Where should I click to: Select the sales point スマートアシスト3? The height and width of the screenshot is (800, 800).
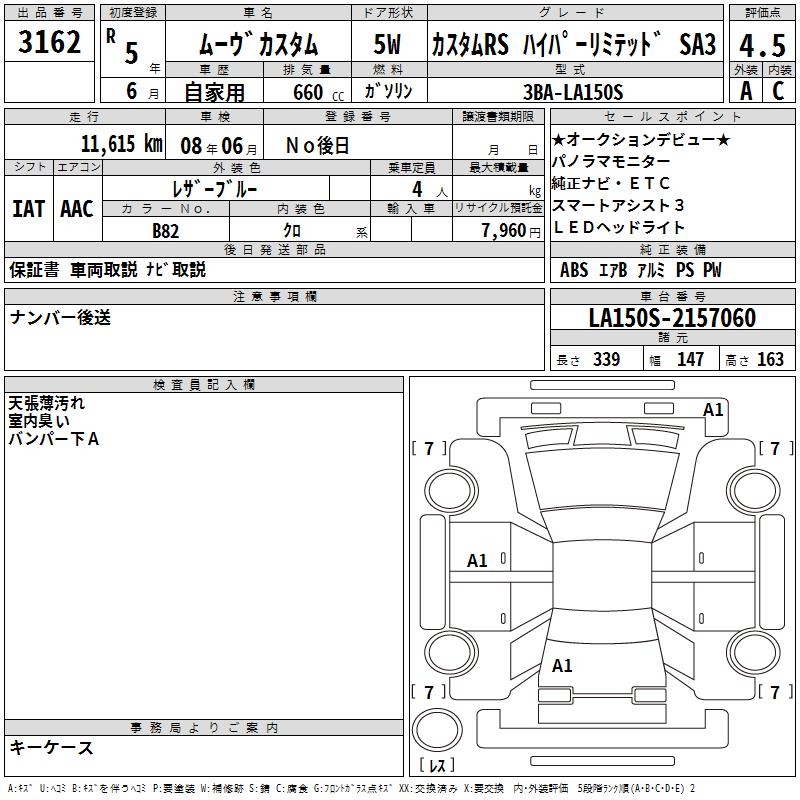pos(618,205)
